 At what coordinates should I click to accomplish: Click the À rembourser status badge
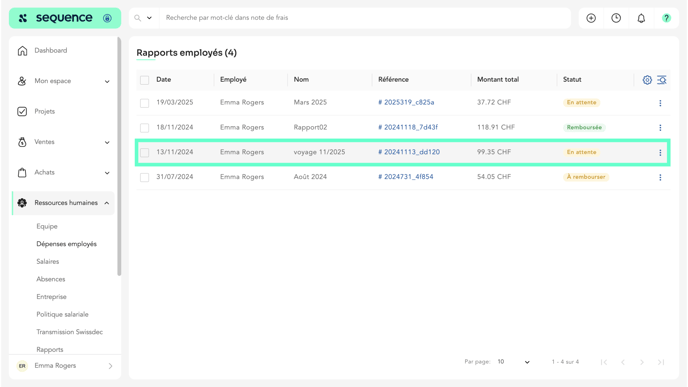[586, 177]
